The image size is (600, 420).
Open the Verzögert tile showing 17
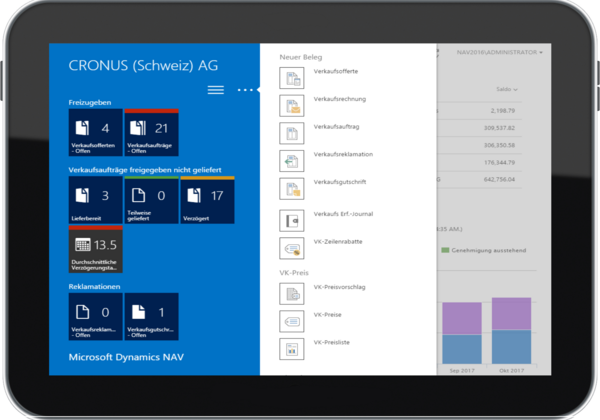tap(207, 200)
